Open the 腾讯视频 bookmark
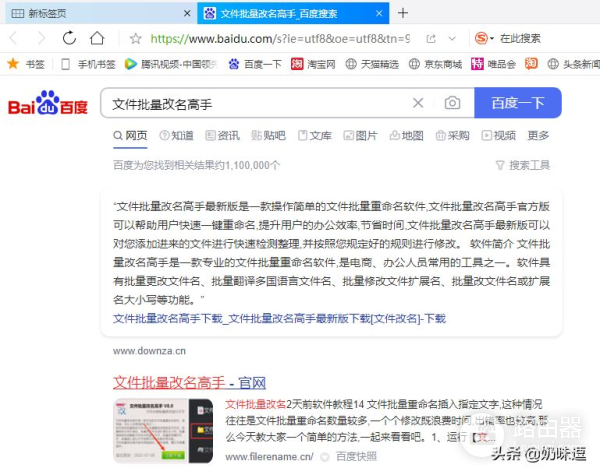This screenshot has width=600, height=475. pyautogui.click(x=171, y=64)
